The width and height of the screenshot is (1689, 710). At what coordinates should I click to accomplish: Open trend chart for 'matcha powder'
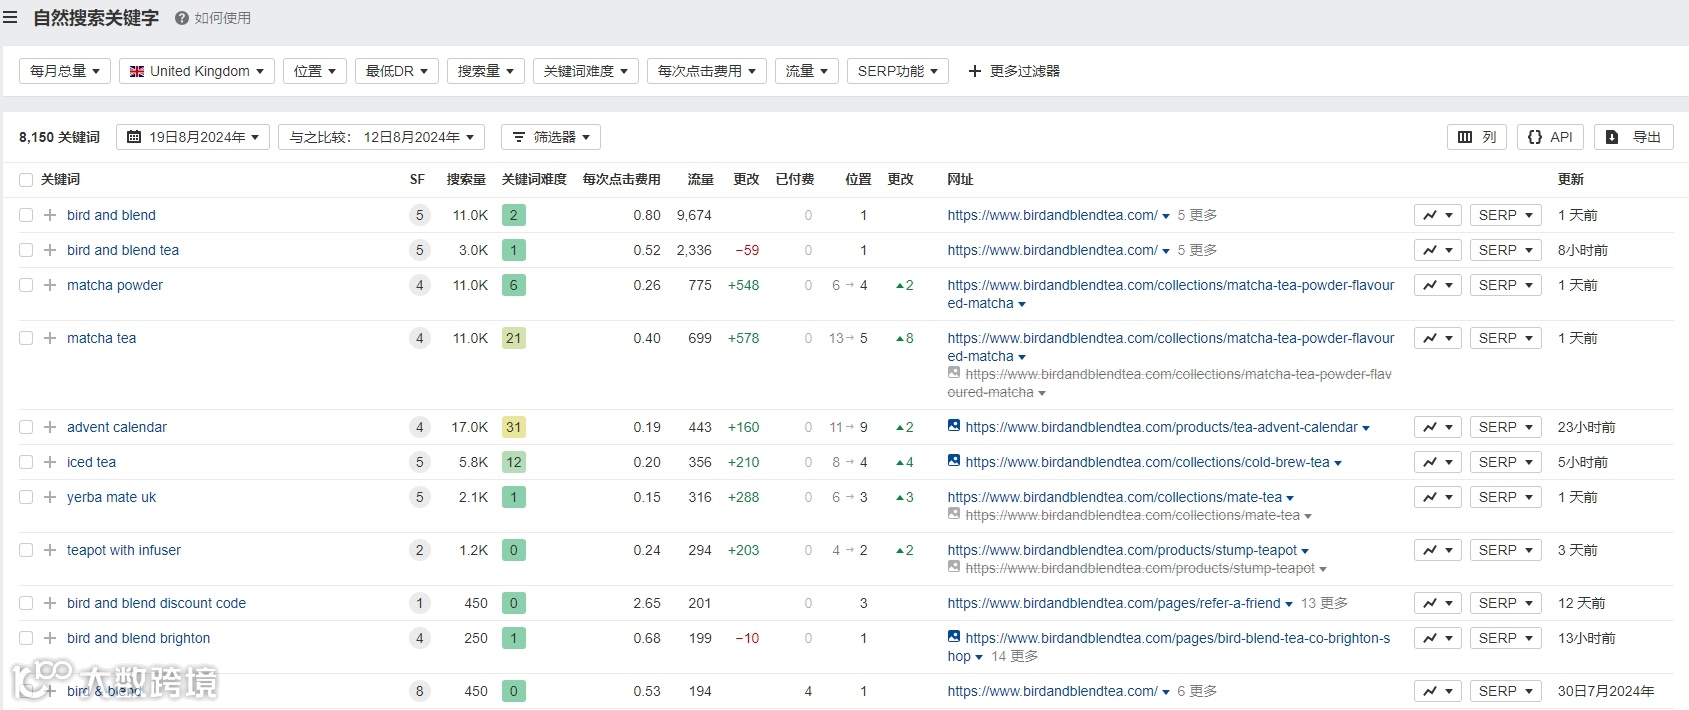coord(1438,285)
